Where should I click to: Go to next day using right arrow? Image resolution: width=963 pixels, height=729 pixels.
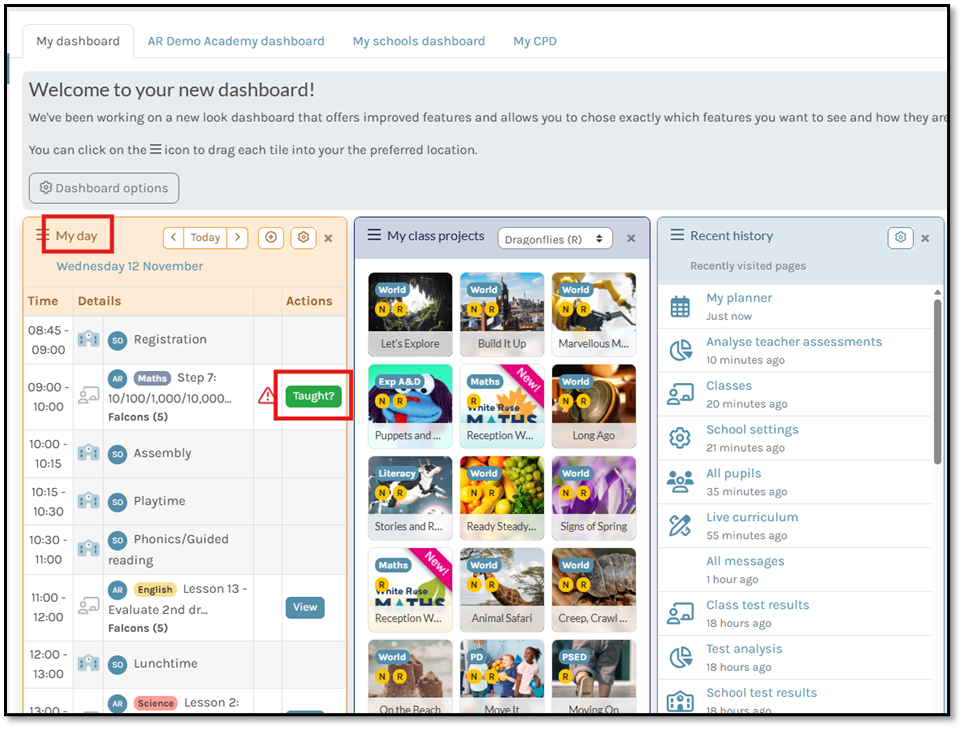coord(237,237)
